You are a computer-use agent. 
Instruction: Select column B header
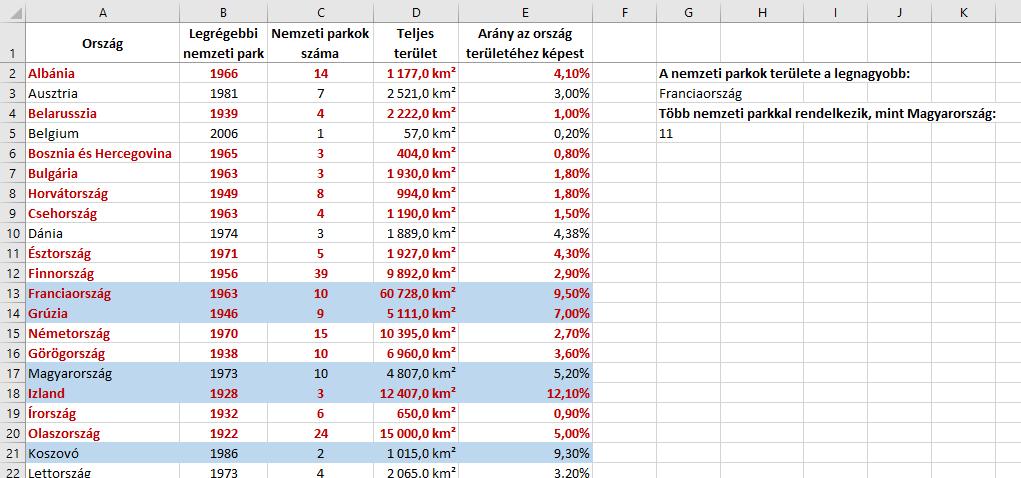[224, 12]
